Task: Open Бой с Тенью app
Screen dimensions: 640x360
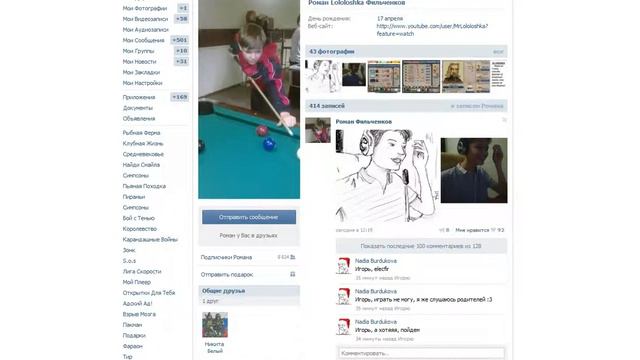Action: 139,218
